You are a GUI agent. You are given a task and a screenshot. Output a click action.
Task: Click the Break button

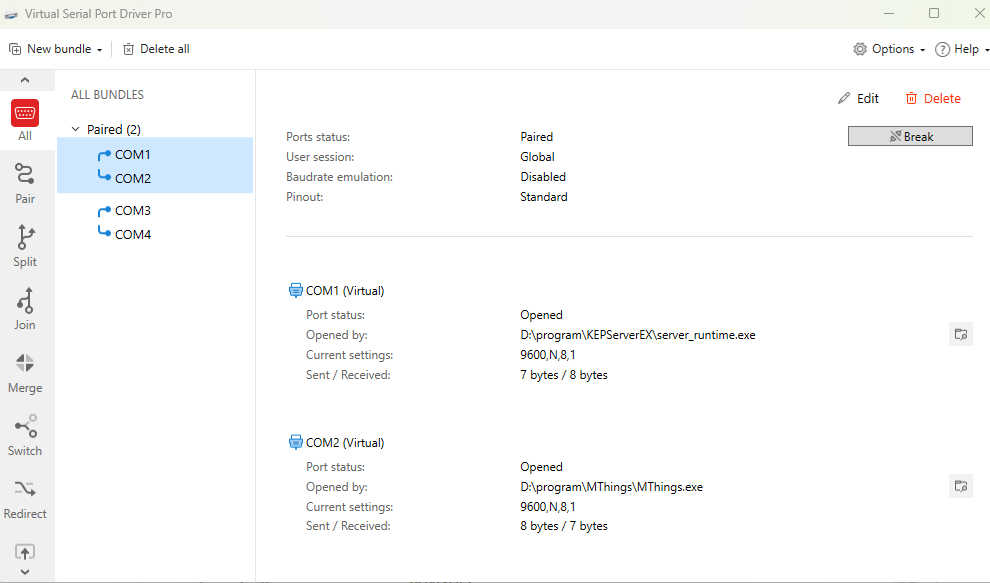[x=909, y=135]
